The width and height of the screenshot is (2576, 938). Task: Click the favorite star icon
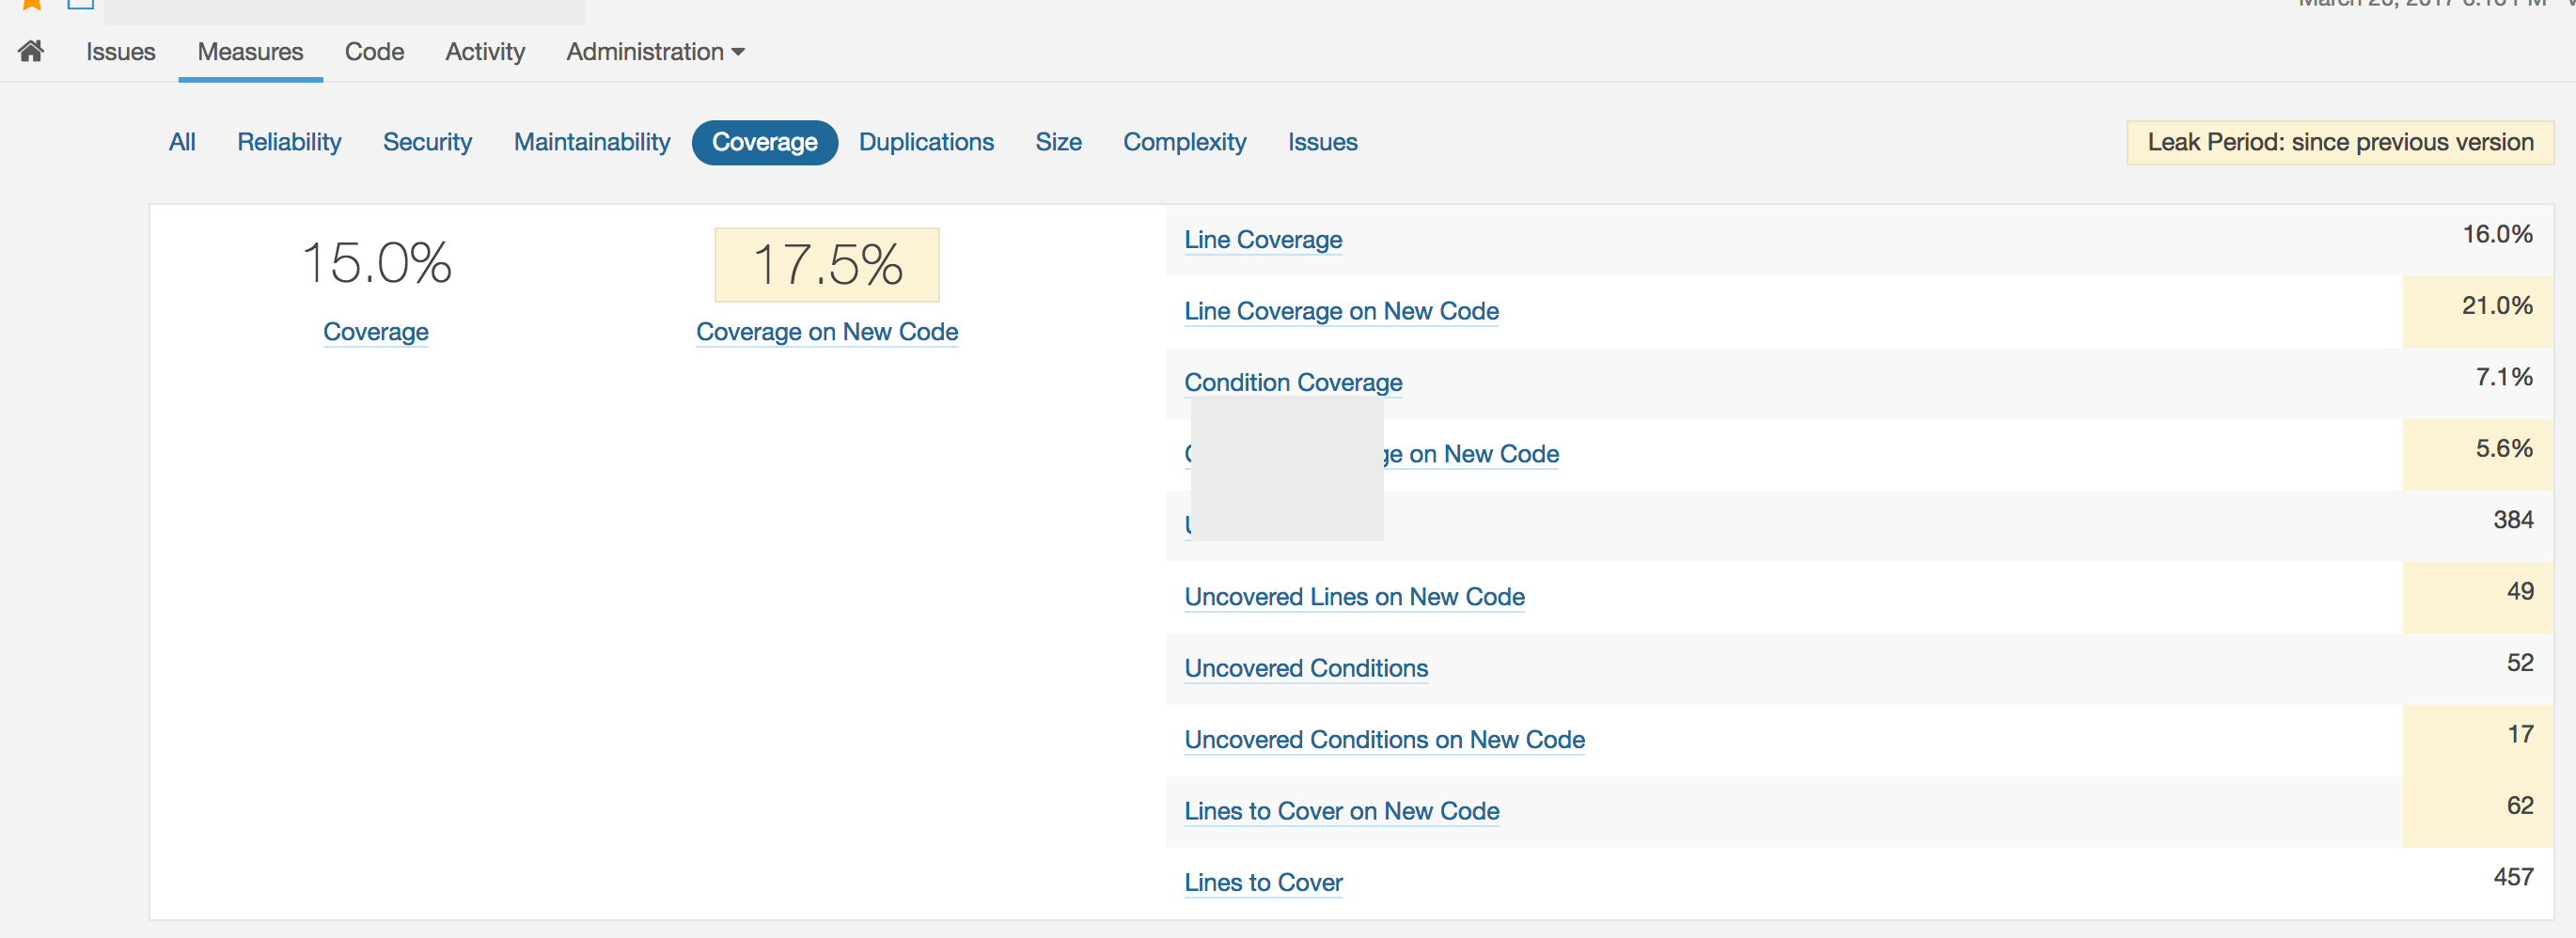coord(32,4)
